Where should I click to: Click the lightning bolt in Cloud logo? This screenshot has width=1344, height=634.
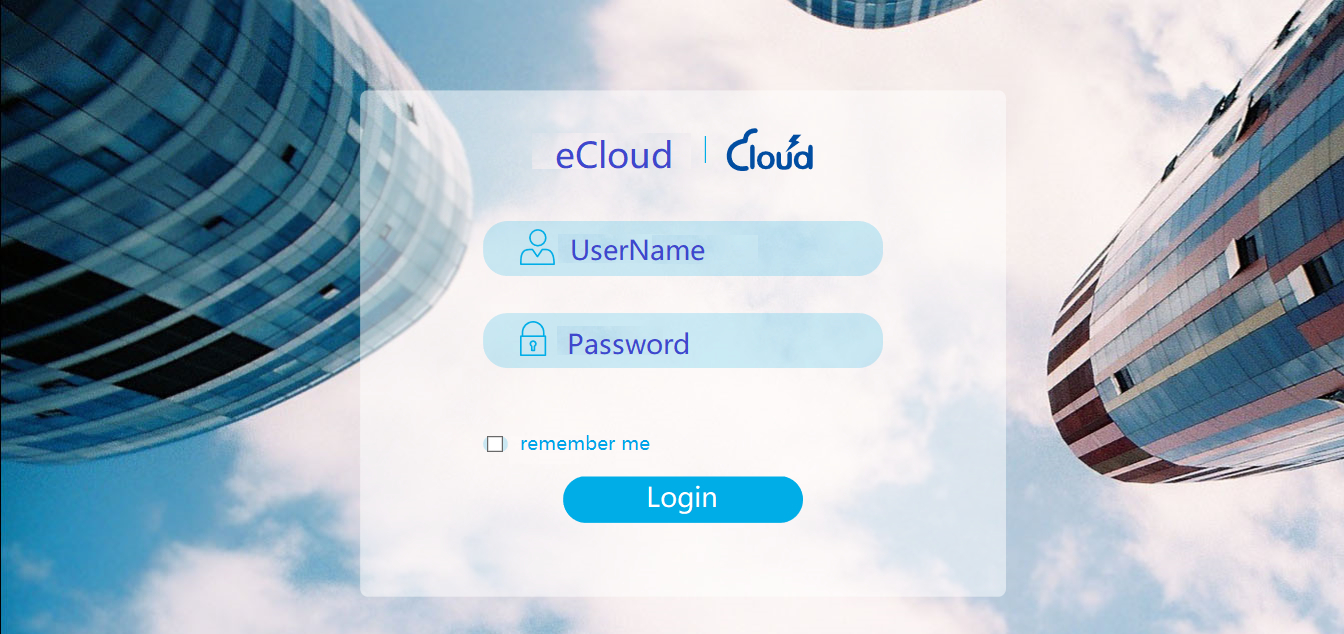point(795,140)
